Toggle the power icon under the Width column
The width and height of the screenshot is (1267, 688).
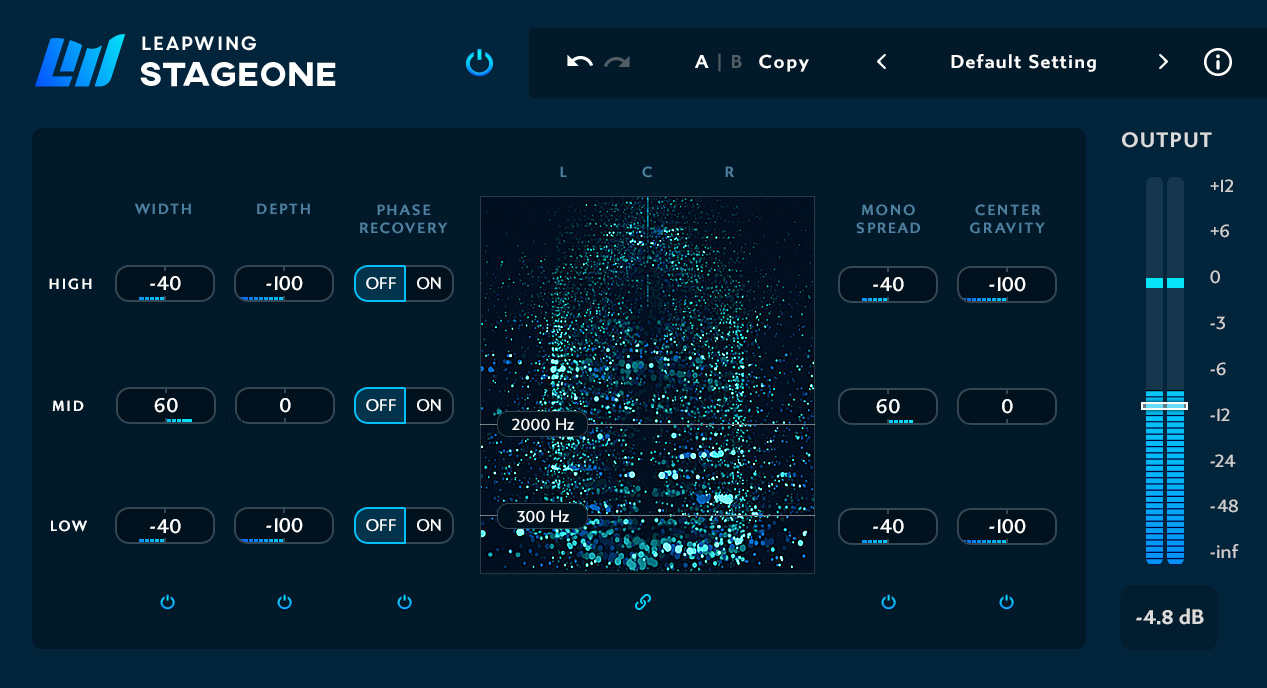(x=167, y=602)
